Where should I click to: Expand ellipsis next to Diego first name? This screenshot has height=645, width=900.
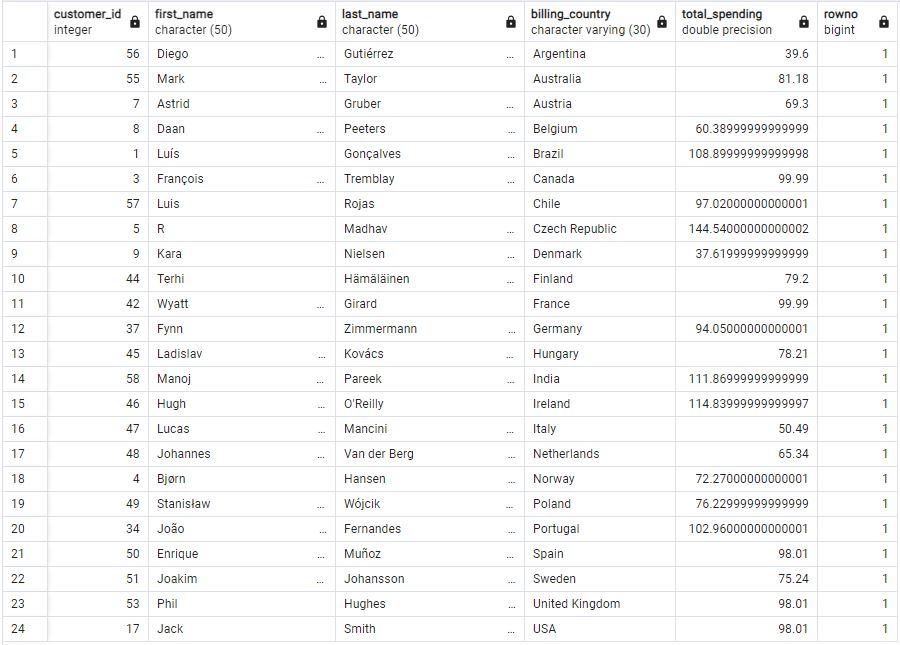click(320, 56)
